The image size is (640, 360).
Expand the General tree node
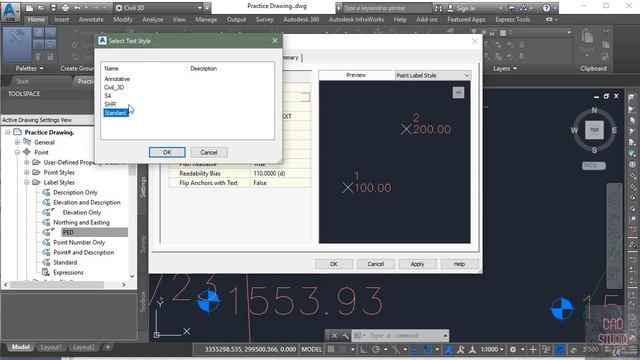click(x=17, y=142)
